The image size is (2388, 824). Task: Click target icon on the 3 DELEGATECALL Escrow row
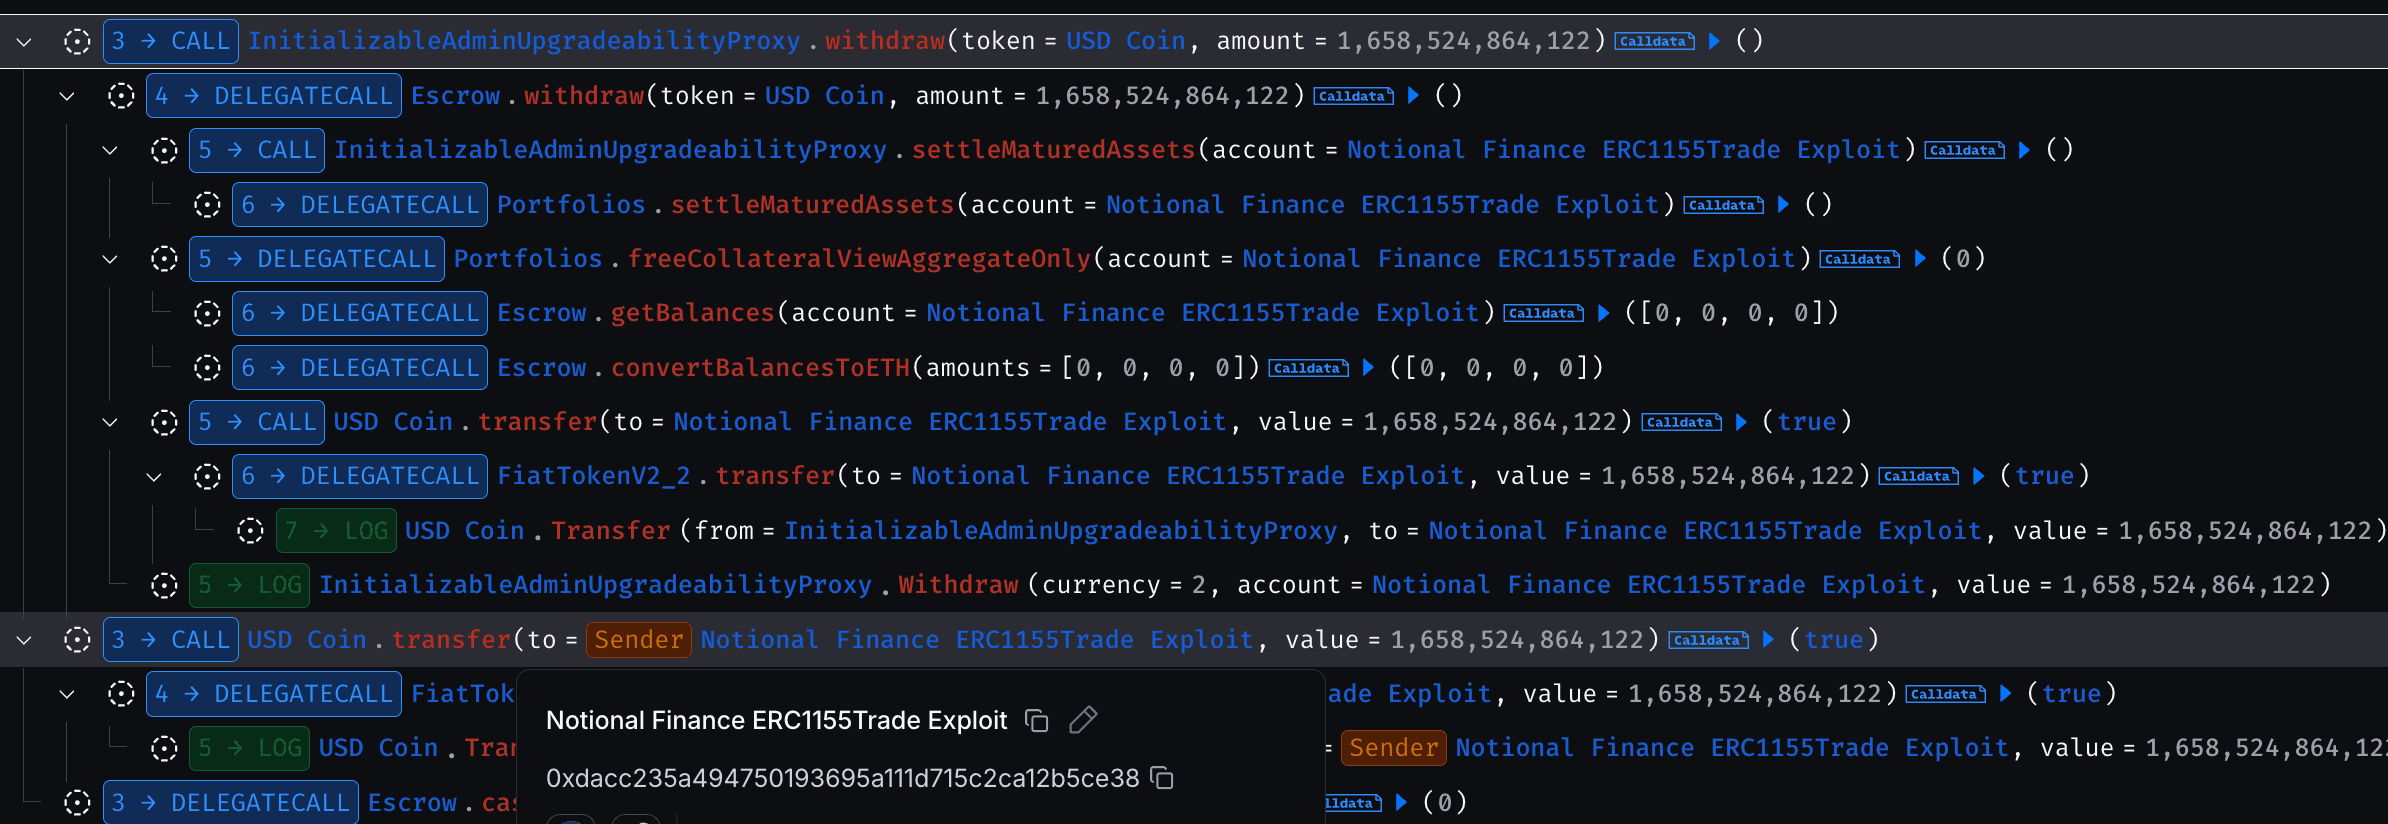click(x=77, y=802)
